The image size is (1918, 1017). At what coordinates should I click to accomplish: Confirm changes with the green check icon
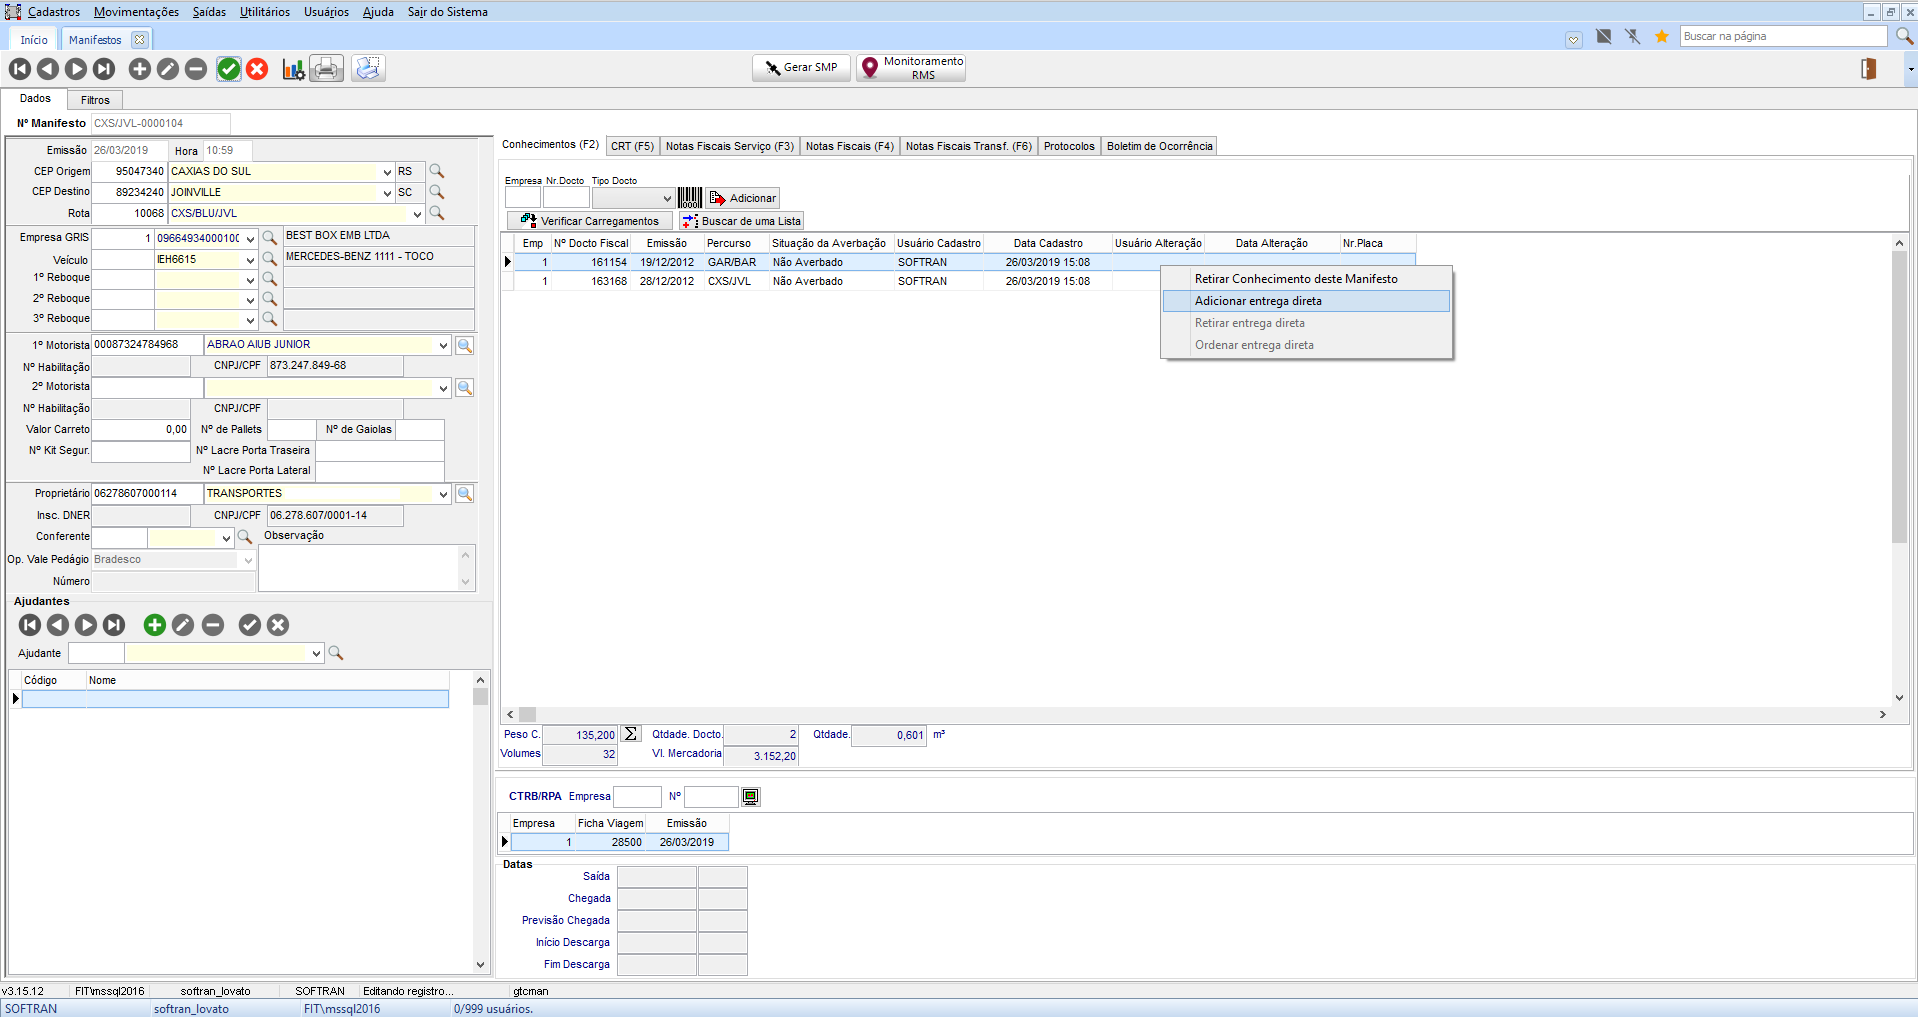tap(229, 69)
